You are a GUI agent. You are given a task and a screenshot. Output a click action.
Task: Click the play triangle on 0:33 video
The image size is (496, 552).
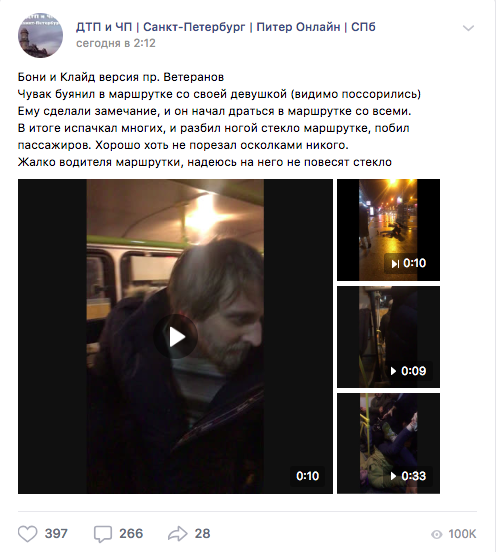(x=393, y=476)
